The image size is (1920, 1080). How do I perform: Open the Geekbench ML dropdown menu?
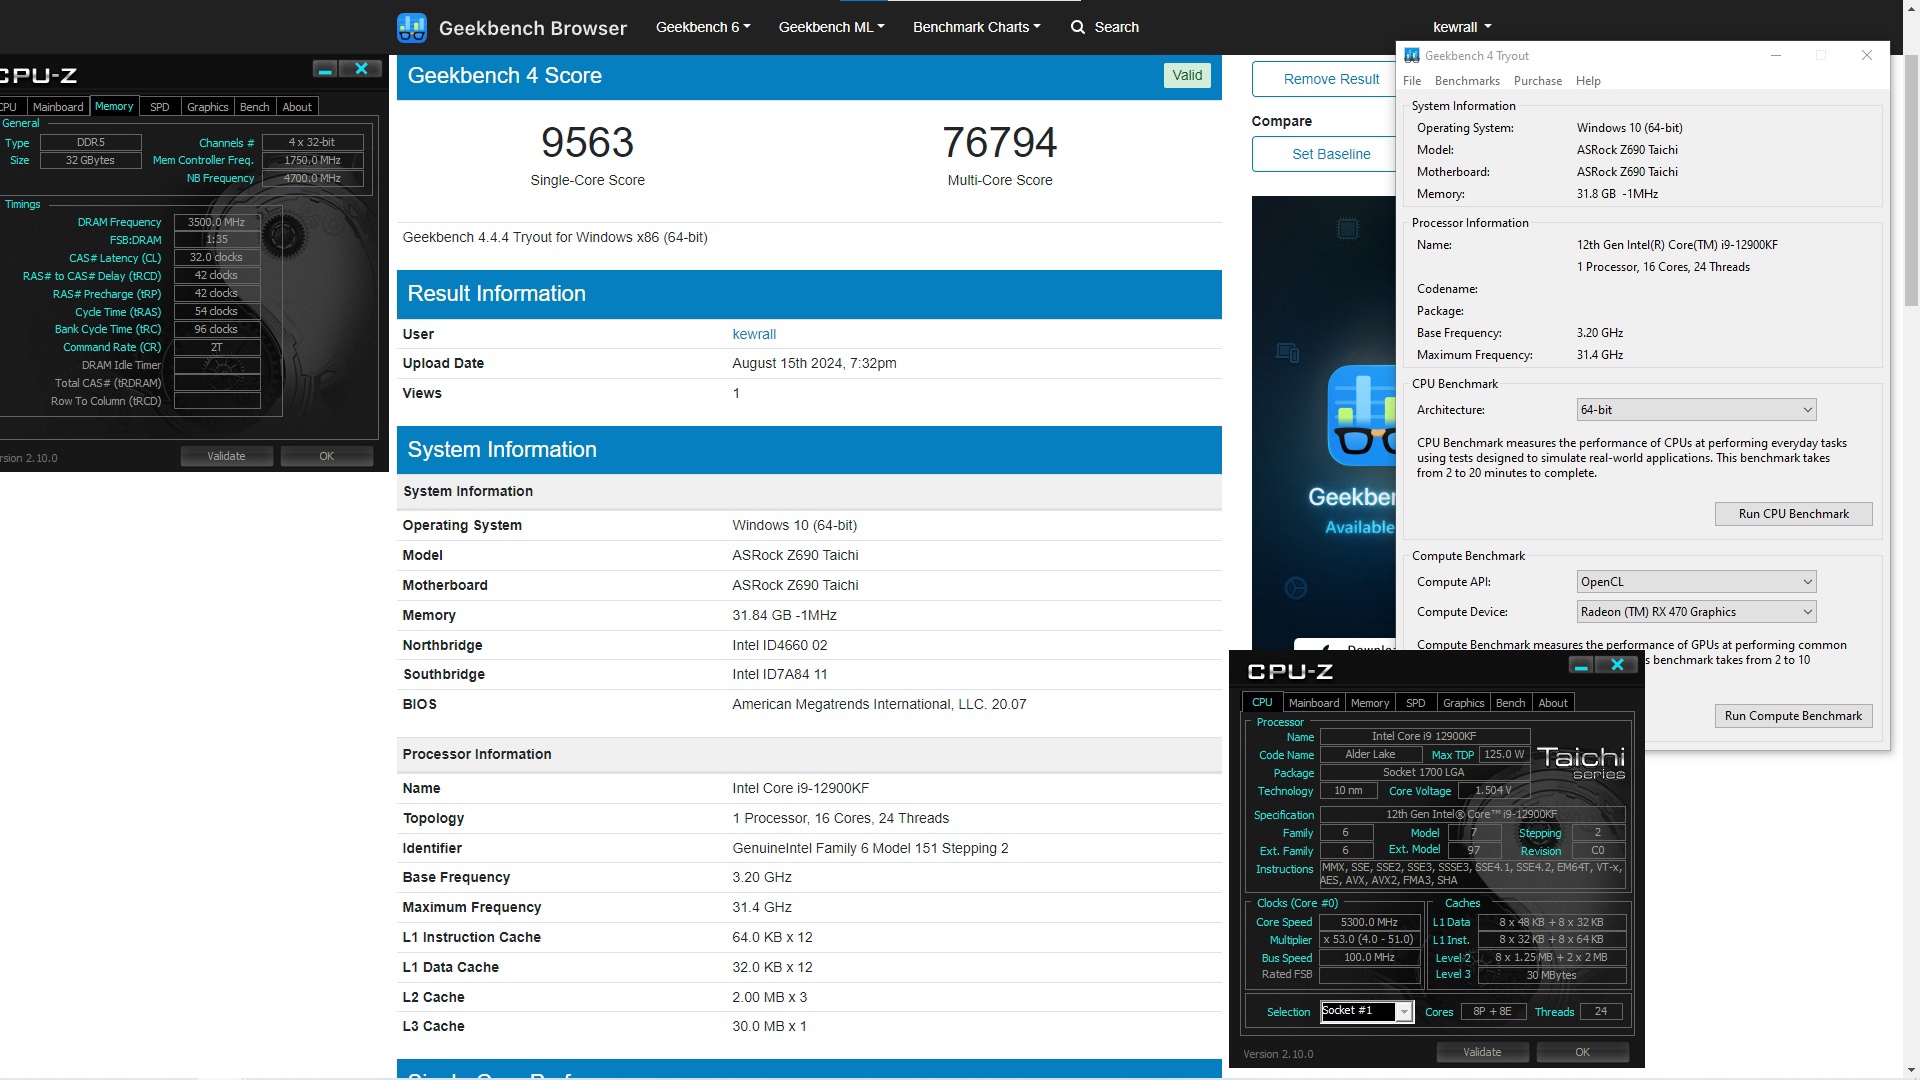(x=831, y=27)
